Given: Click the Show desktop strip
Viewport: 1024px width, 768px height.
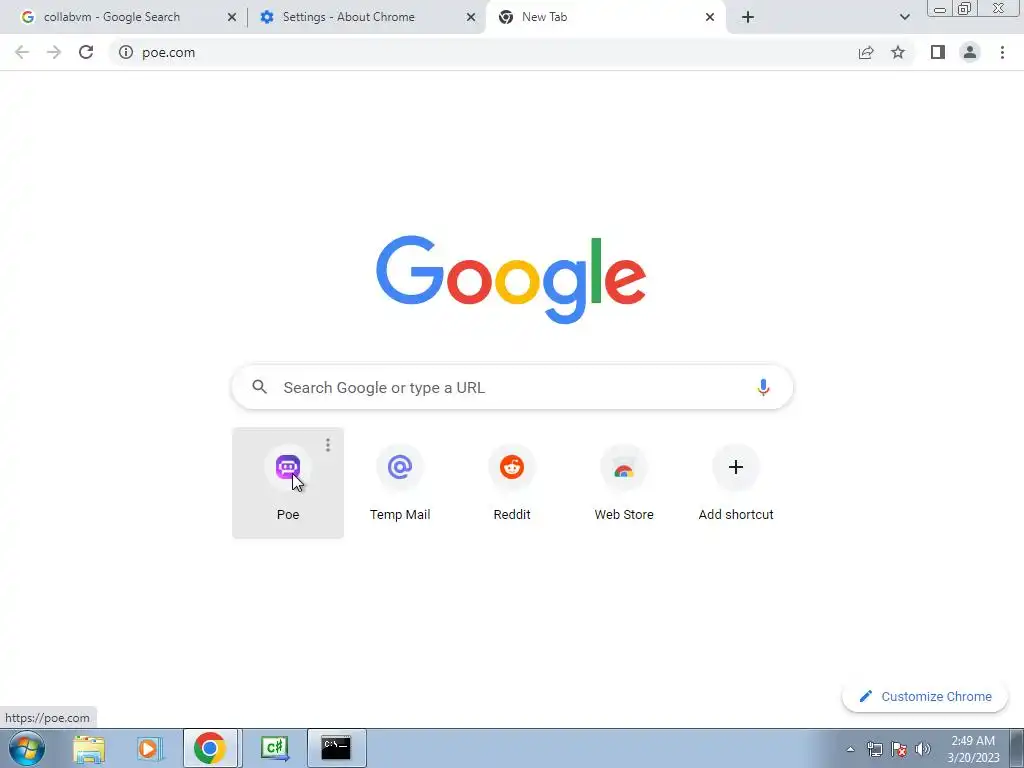Looking at the screenshot, I should tap(1017, 748).
